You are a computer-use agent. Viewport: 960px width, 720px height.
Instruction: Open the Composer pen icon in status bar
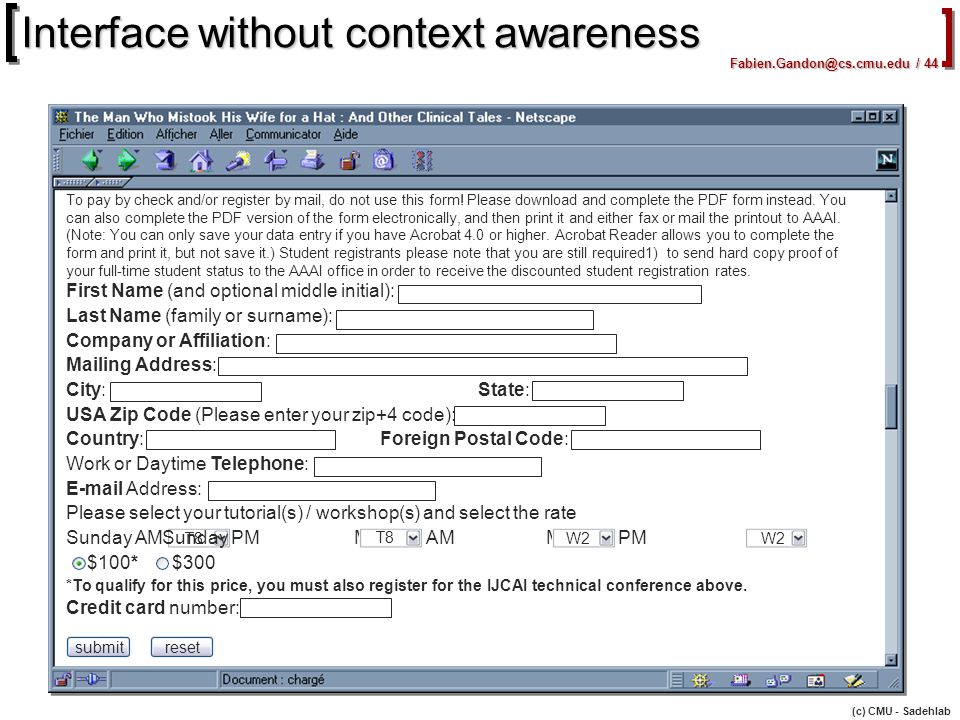click(853, 680)
